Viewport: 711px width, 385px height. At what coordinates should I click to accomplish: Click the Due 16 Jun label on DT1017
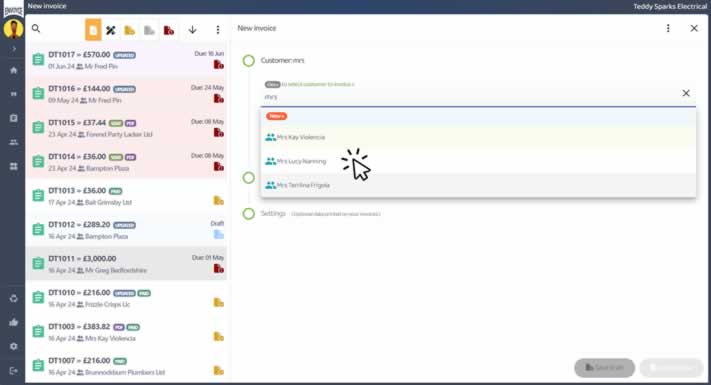click(x=209, y=54)
